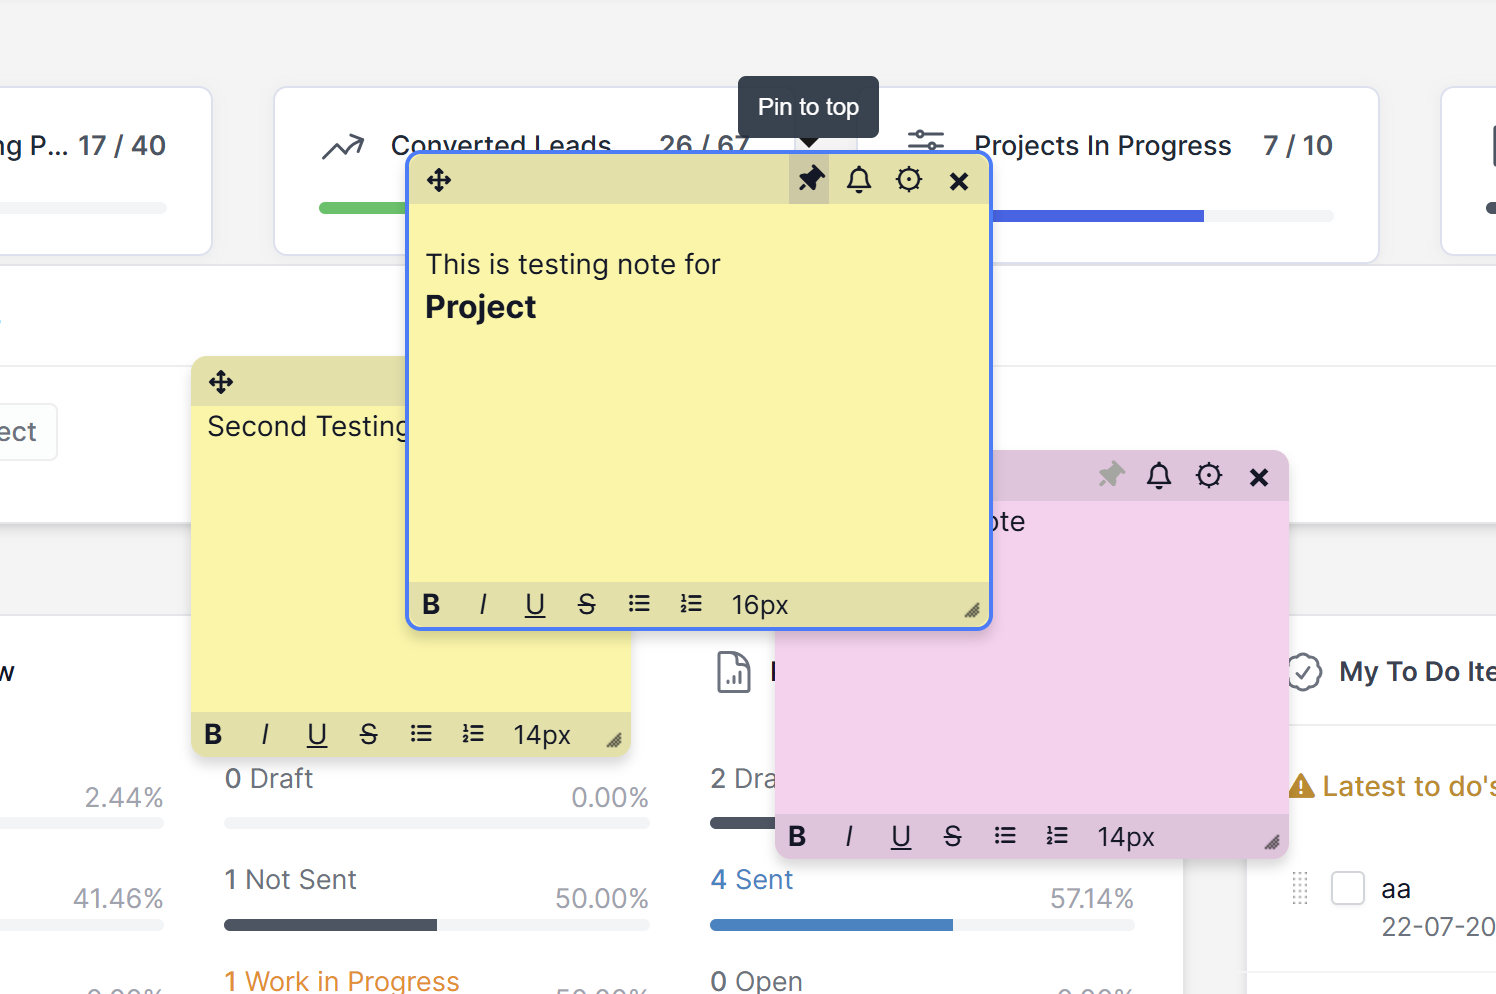Click Projects In Progress progress bar
This screenshot has height=994, width=1496.
[x=1160, y=216]
